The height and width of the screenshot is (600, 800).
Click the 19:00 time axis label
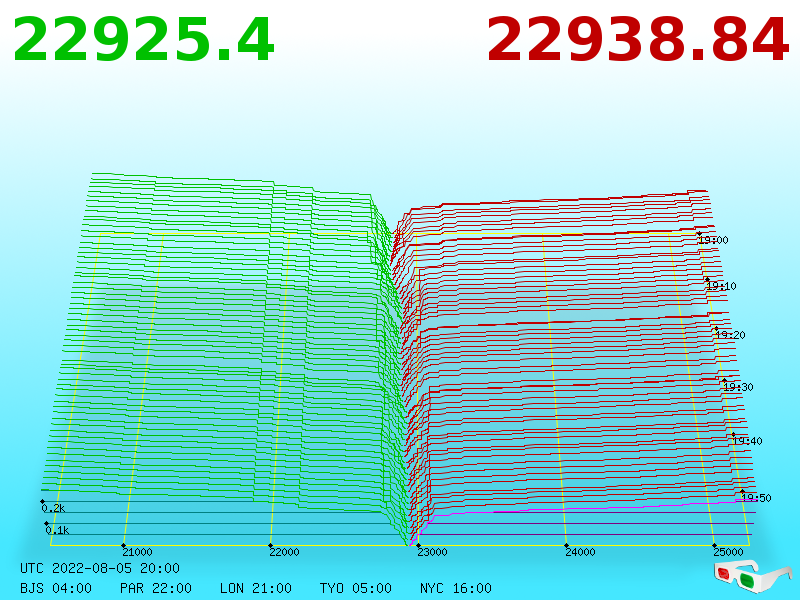tap(713, 240)
